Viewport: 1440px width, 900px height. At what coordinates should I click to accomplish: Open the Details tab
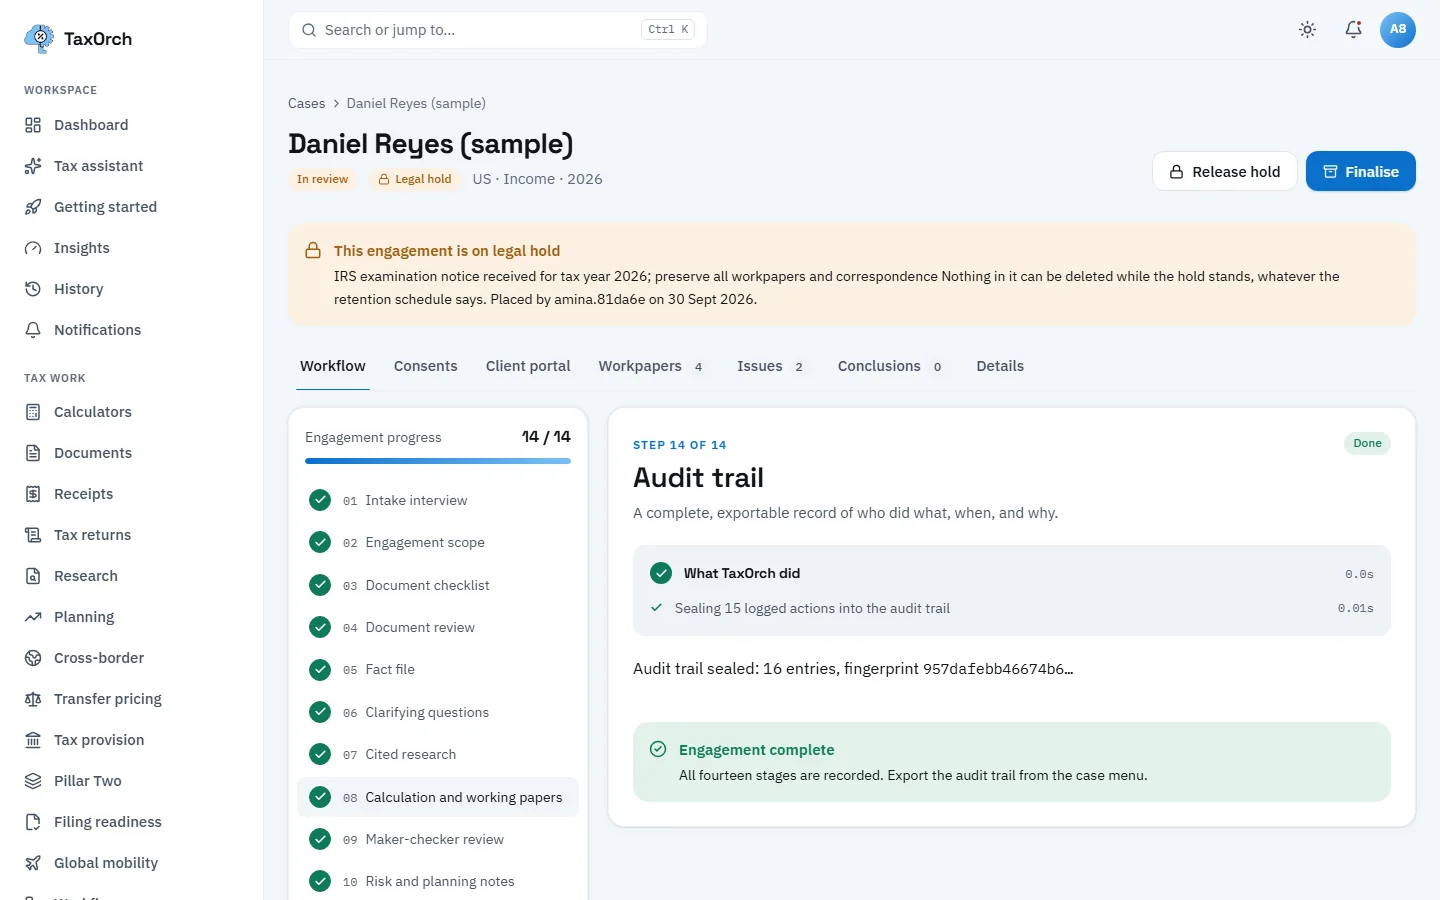point(1000,366)
